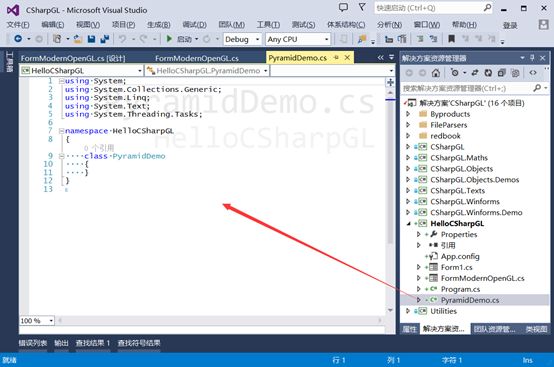This screenshot has width=554, height=367.
Task: Click the new project toolbar icon
Action: 57,39
